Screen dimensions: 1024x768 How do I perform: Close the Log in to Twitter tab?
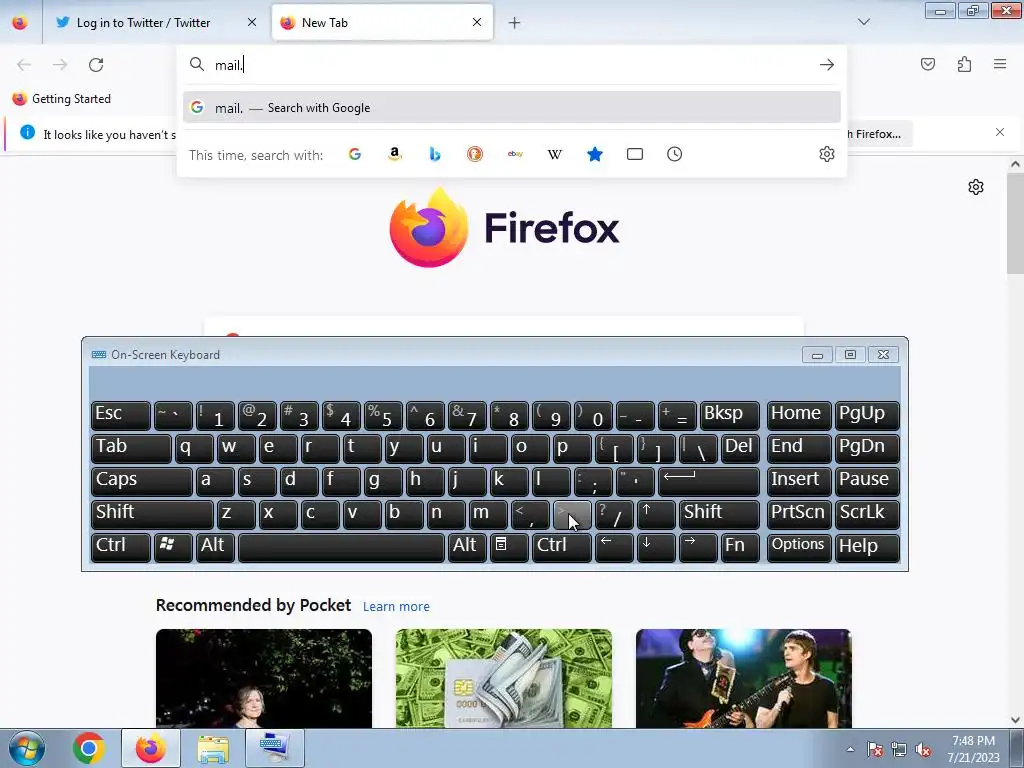point(252,22)
